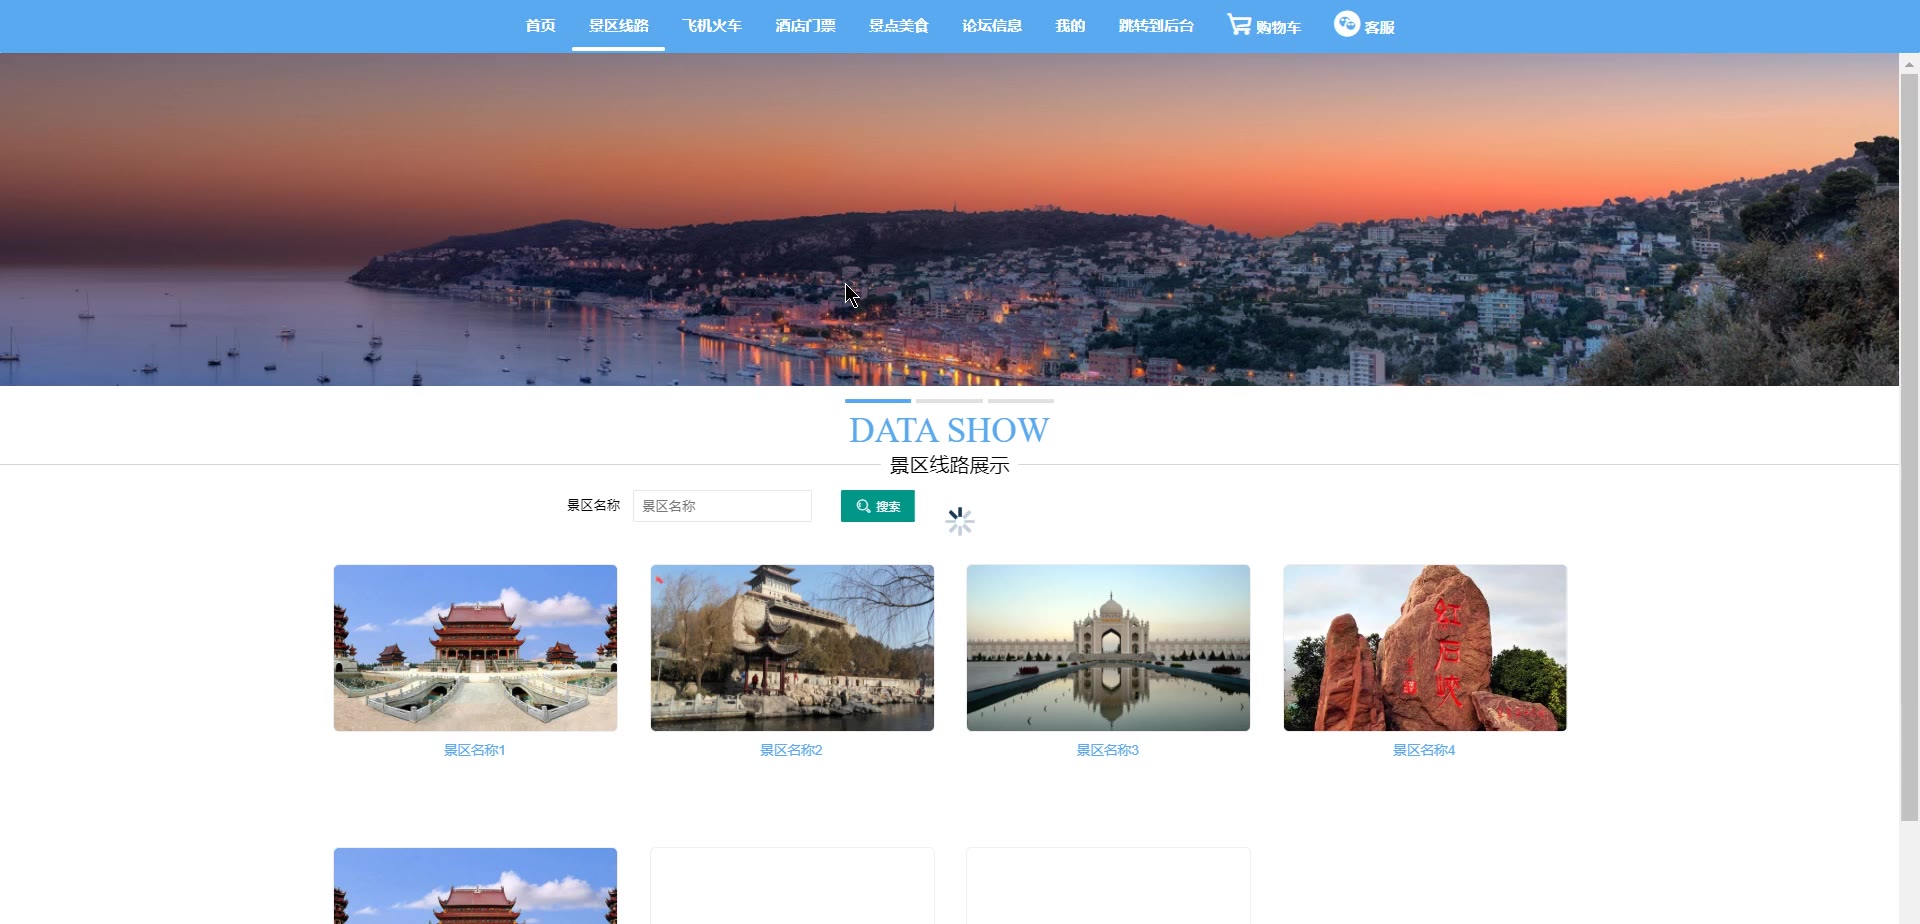The width and height of the screenshot is (1920, 924).
Task: Click the customer service chat icon
Action: (x=1347, y=23)
